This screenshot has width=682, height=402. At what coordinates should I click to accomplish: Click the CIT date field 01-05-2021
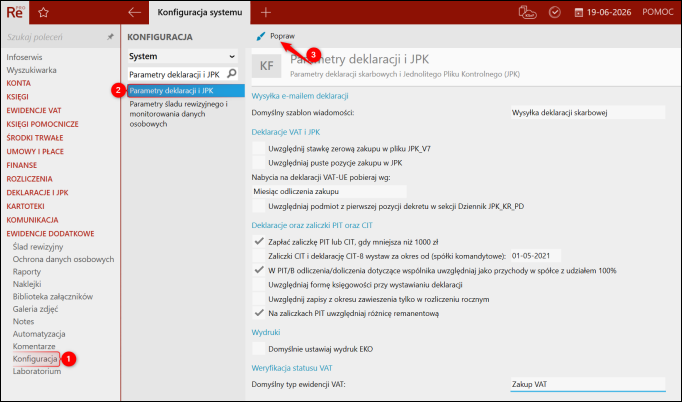535,256
